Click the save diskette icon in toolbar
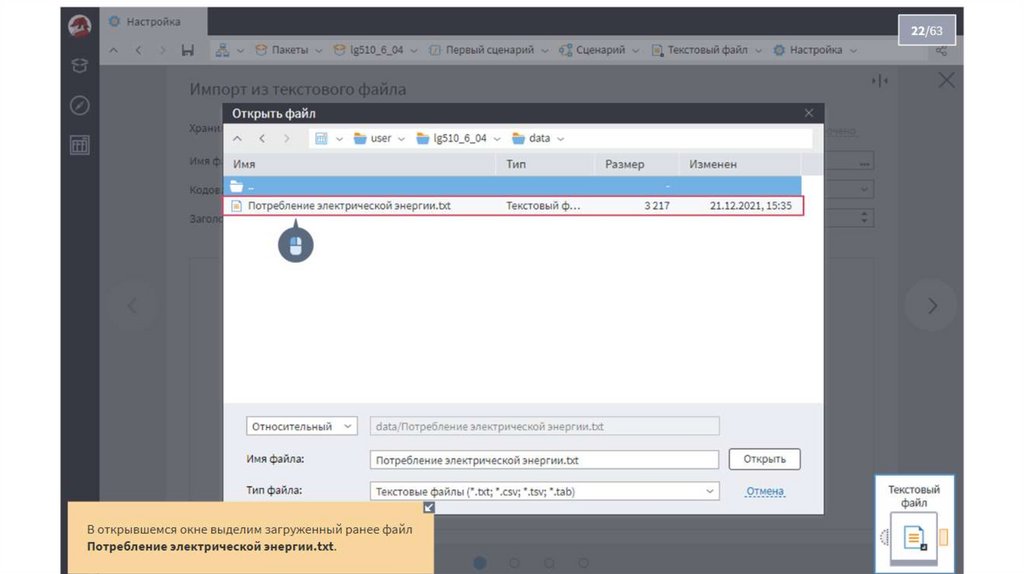1024x574 pixels. (188, 50)
